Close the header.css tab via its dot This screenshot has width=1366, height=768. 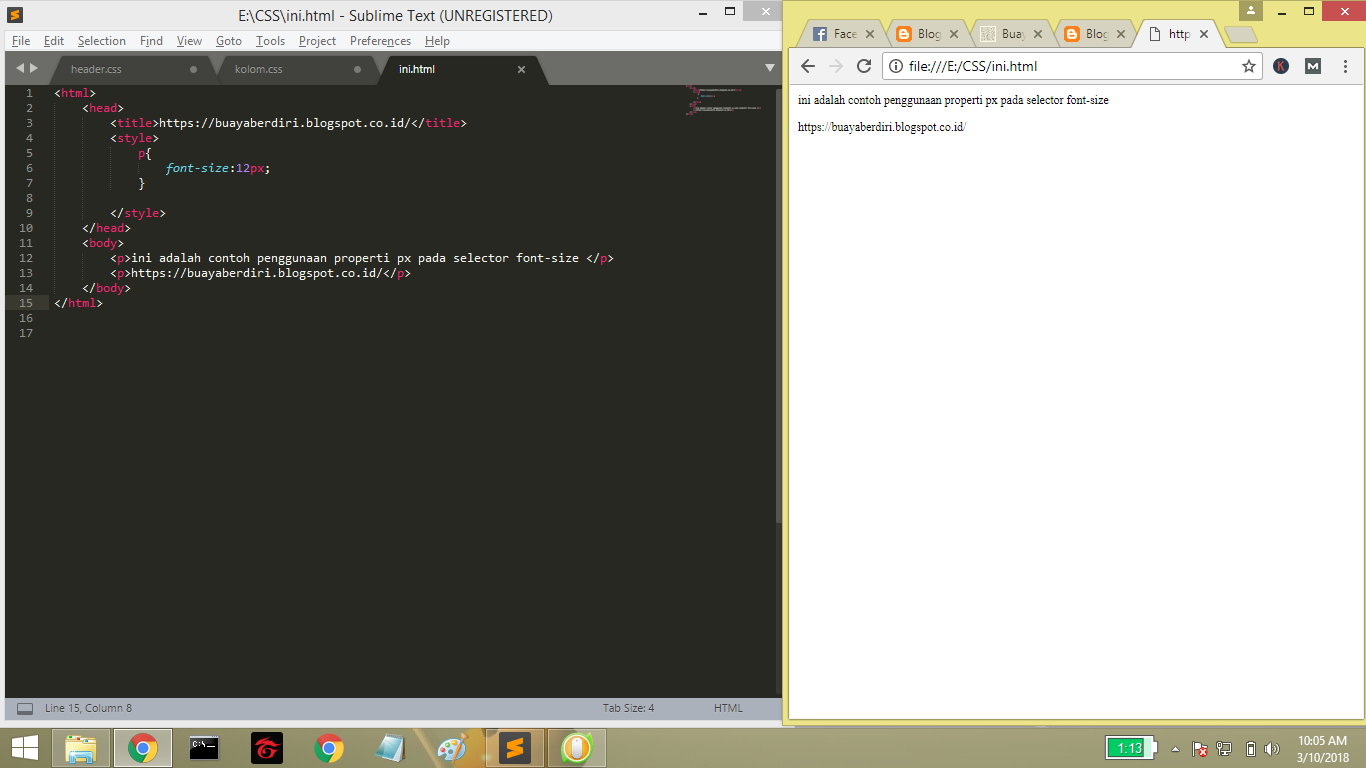click(193, 70)
